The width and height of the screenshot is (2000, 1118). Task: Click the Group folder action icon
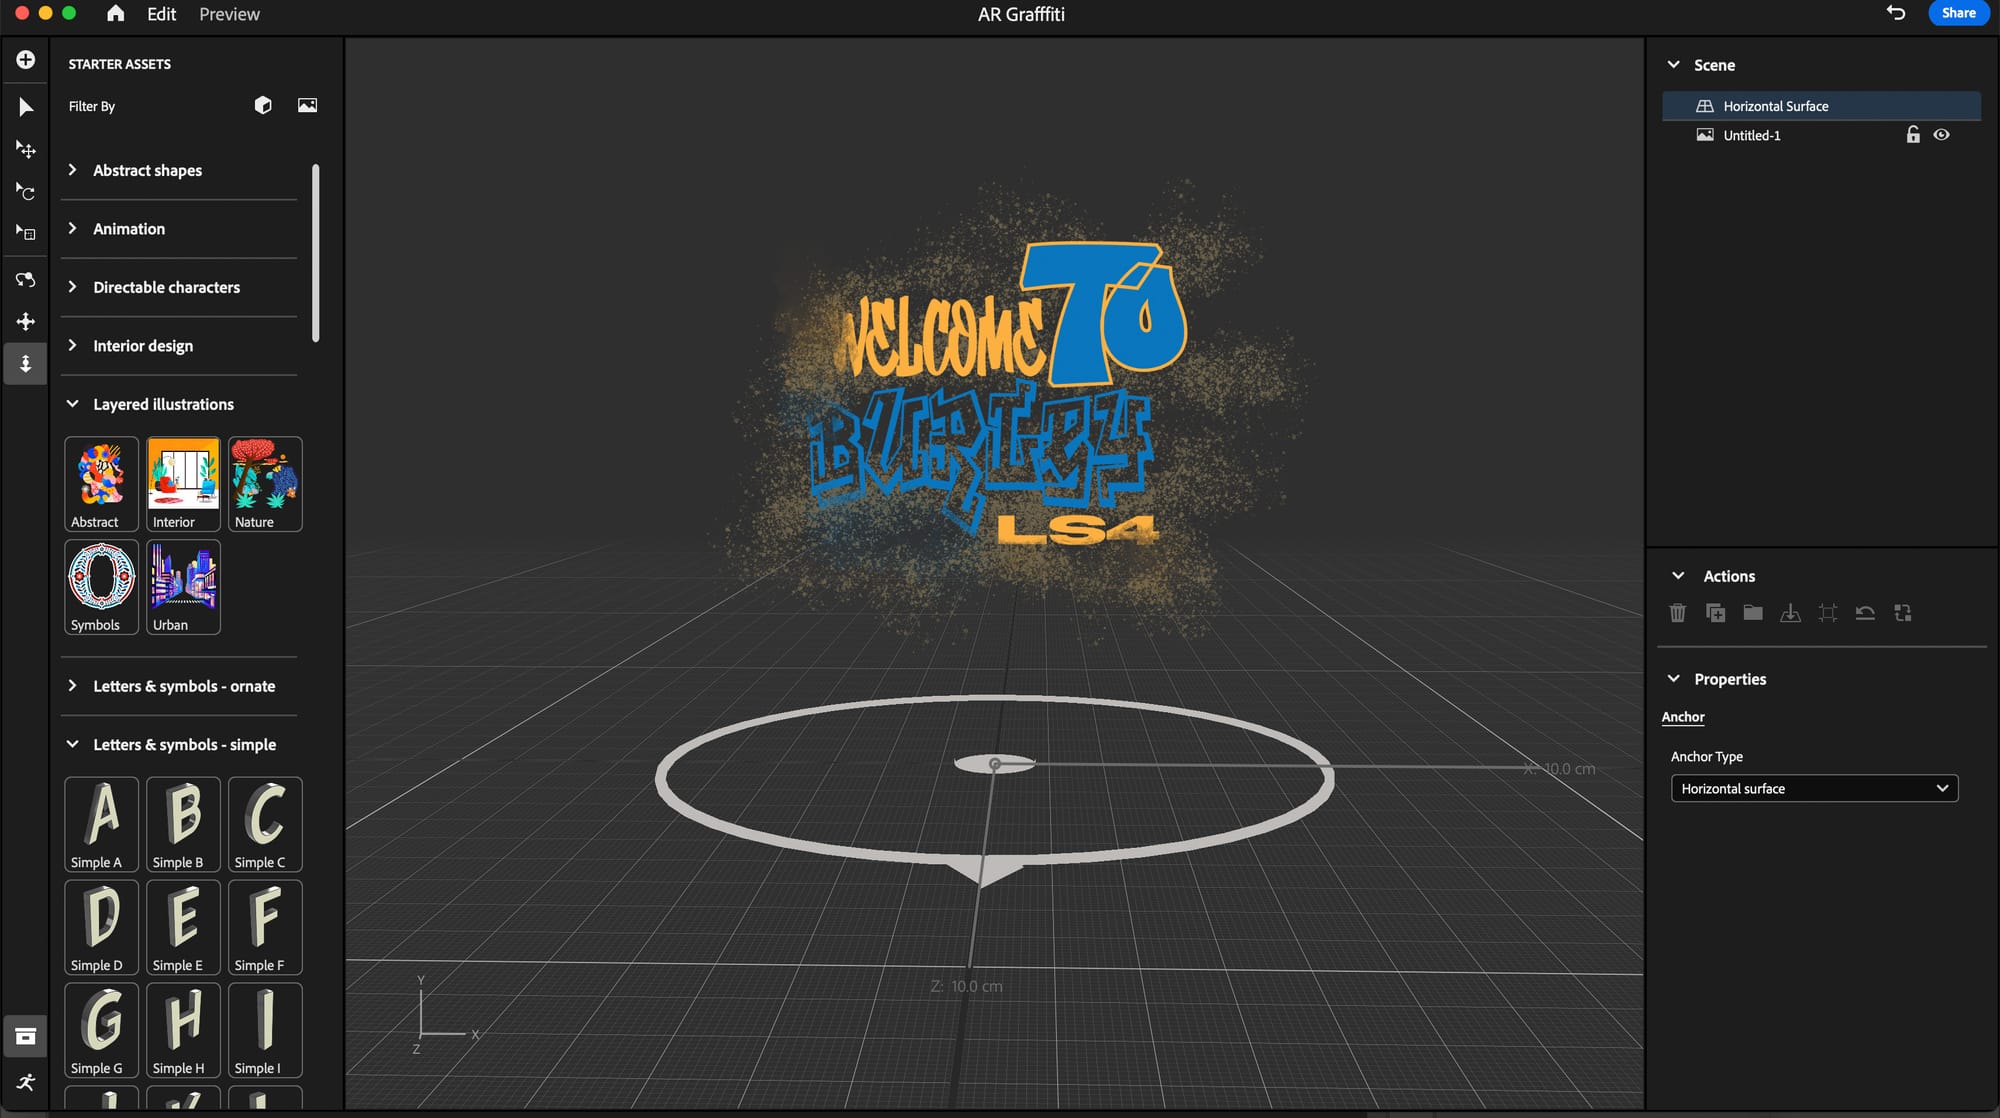[x=1753, y=613]
